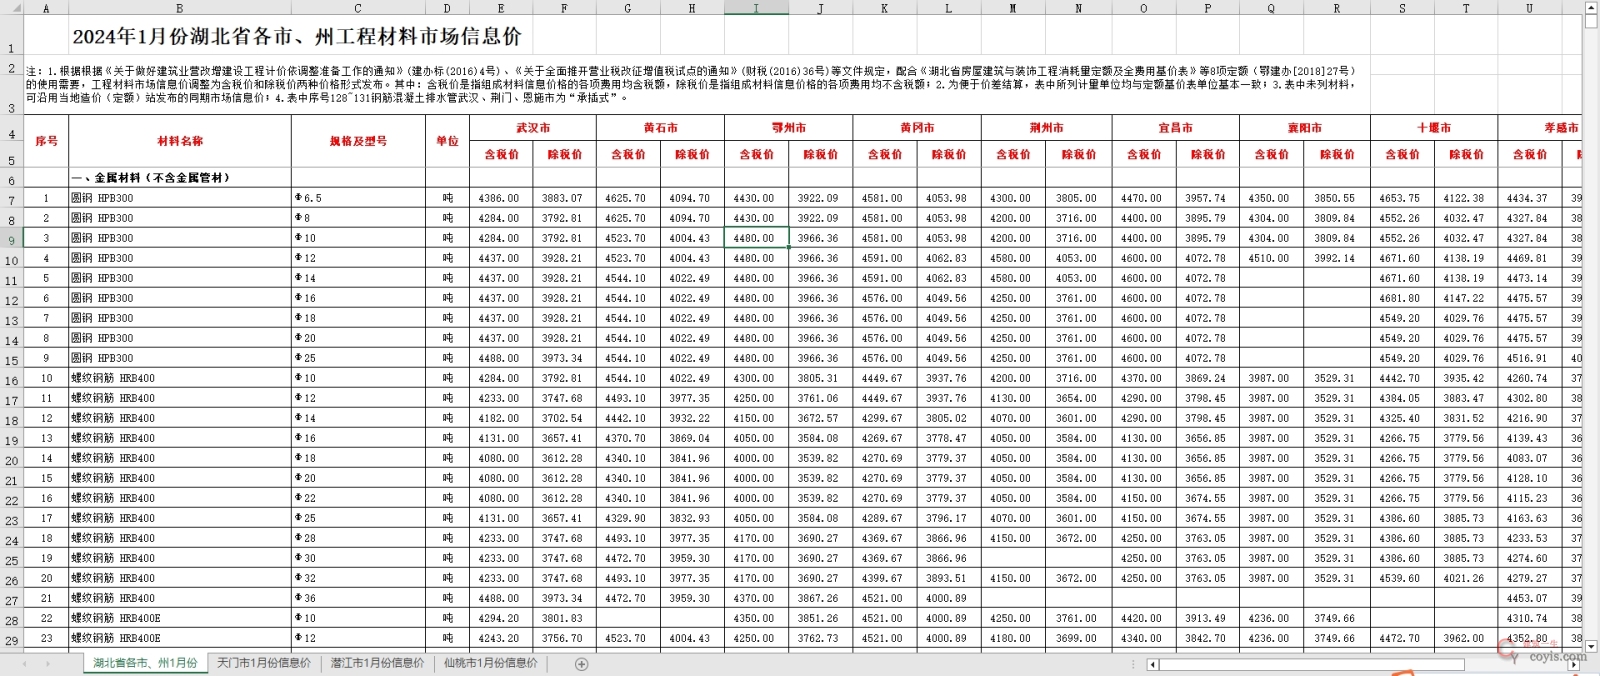Select column A header
The height and width of the screenshot is (676, 1600).
[x=46, y=8]
